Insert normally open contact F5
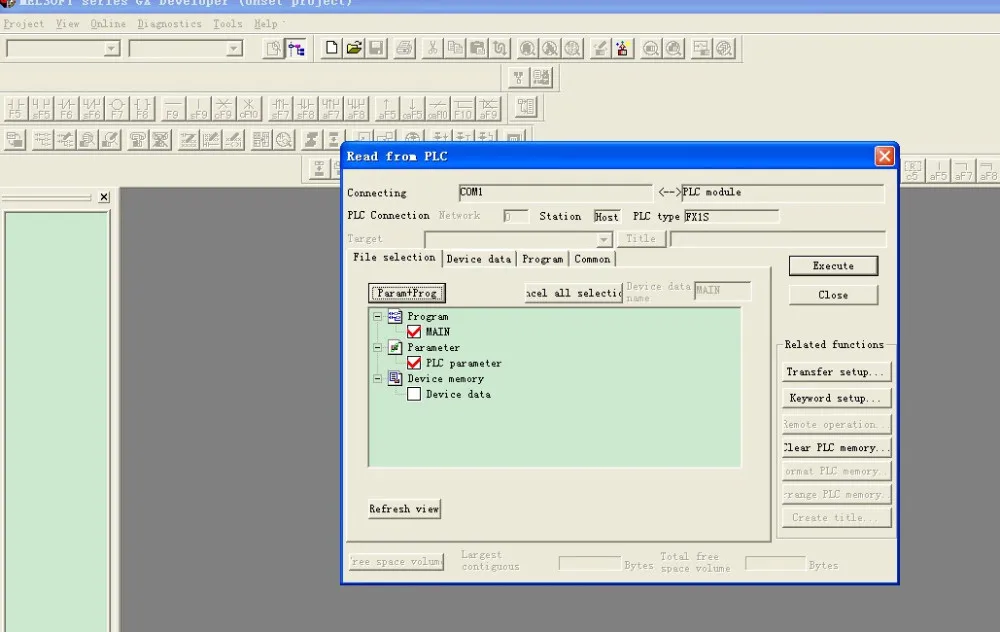 click(x=15, y=108)
